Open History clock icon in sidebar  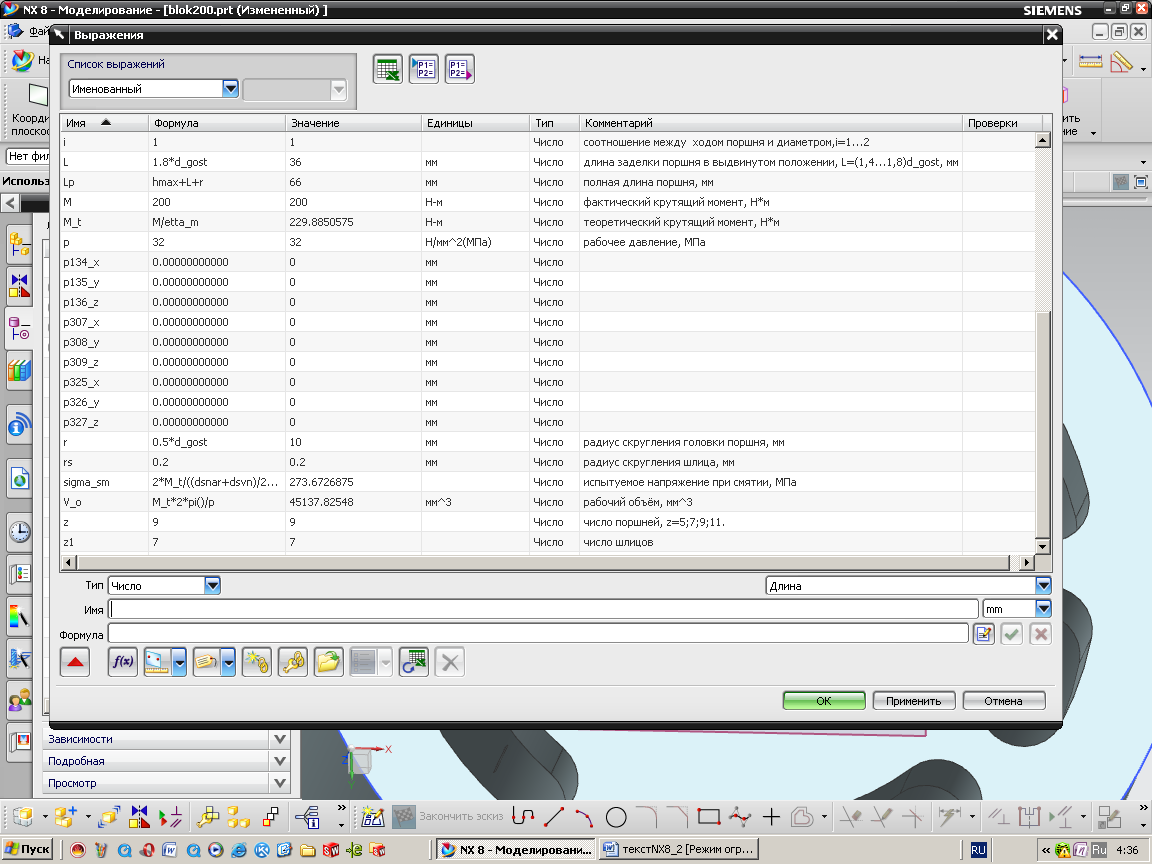tap(20, 532)
